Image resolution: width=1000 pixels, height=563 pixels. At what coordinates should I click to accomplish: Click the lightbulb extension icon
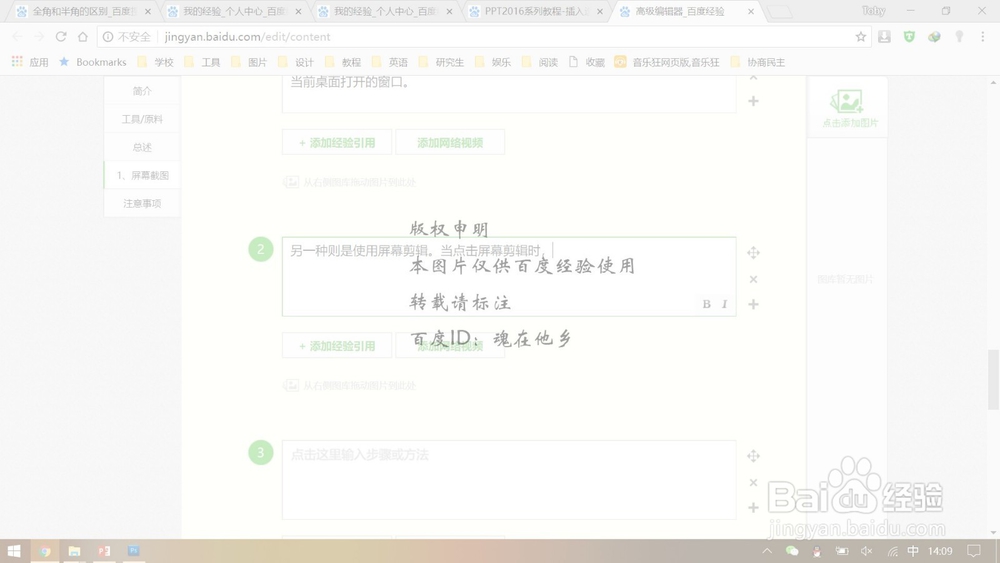(959, 36)
